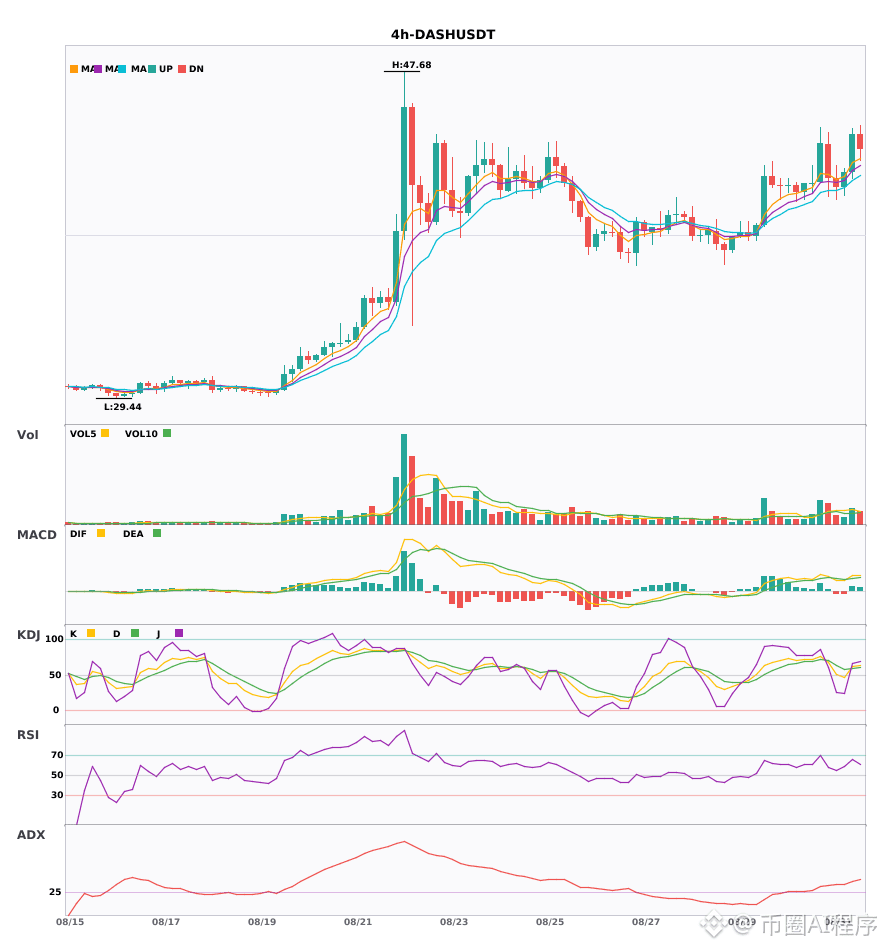Screen dimensions: 885x950
Task: Select the MACD panel label
Action: [36, 535]
